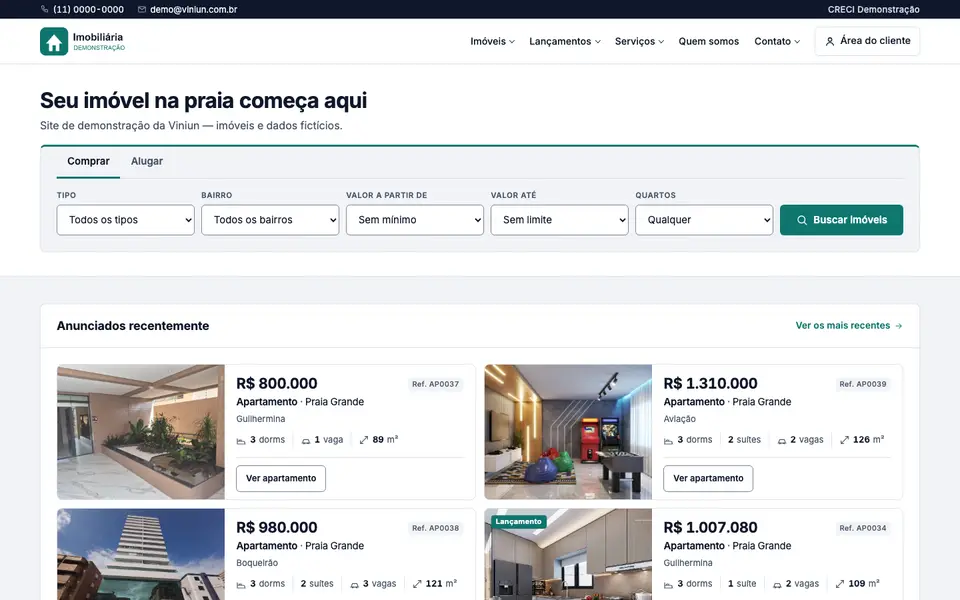Screen dimensions: 960x600
Task: Click the green house logo icon
Action: pos(54,41)
